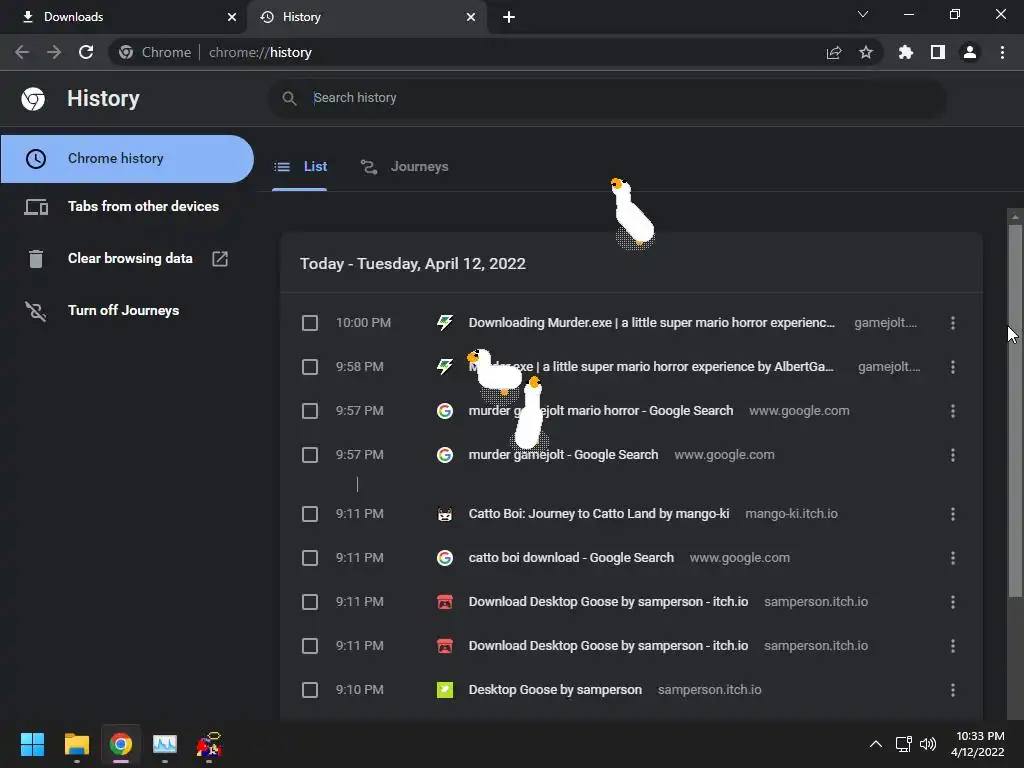Check the 9:10 PM Desktop Goose checkbox
The width and height of the screenshot is (1024, 768).
(310, 690)
